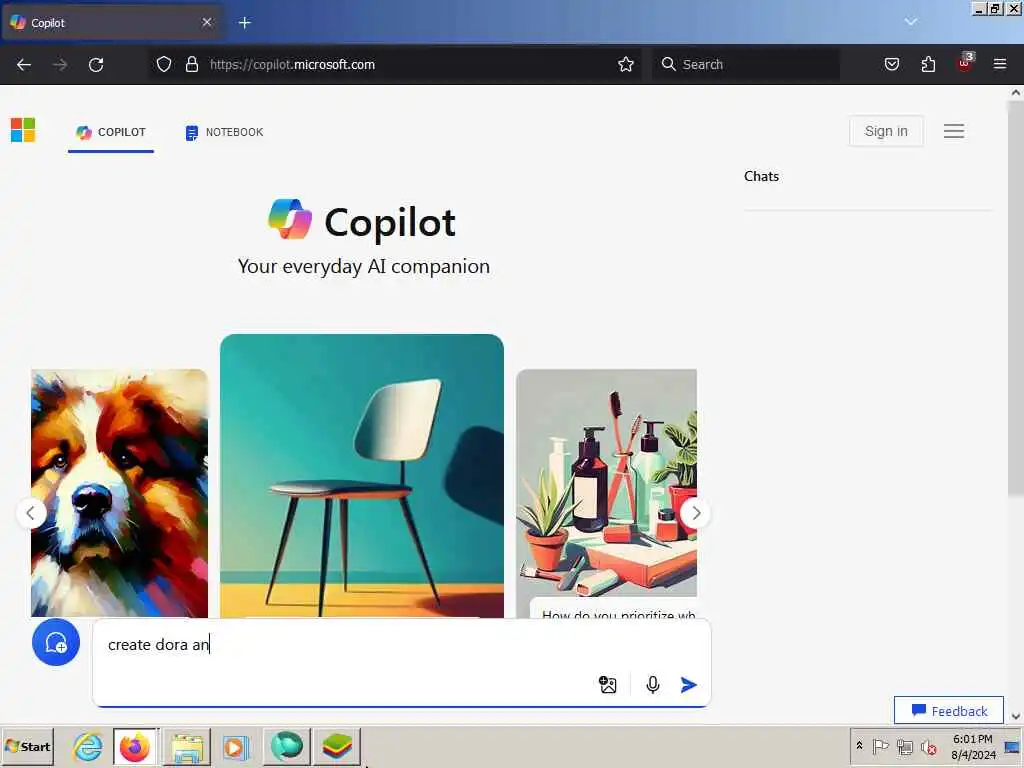
Task: Click the Firefox forward arrow
Action: (60, 65)
